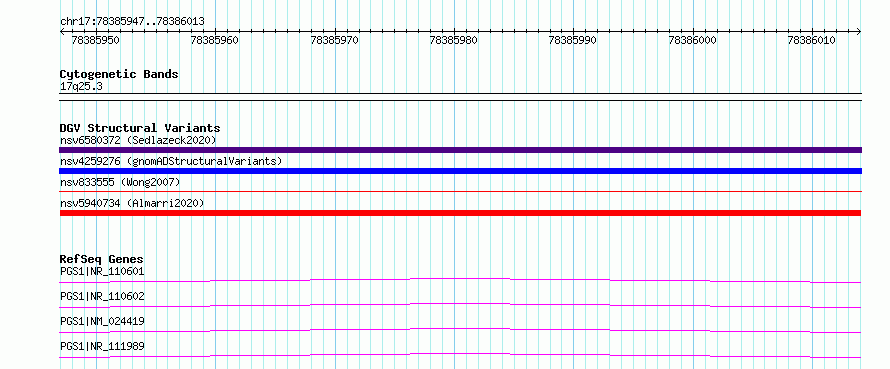Click the RefSeq Genes track title
The width and height of the screenshot is (890, 369).
(102, 259)
